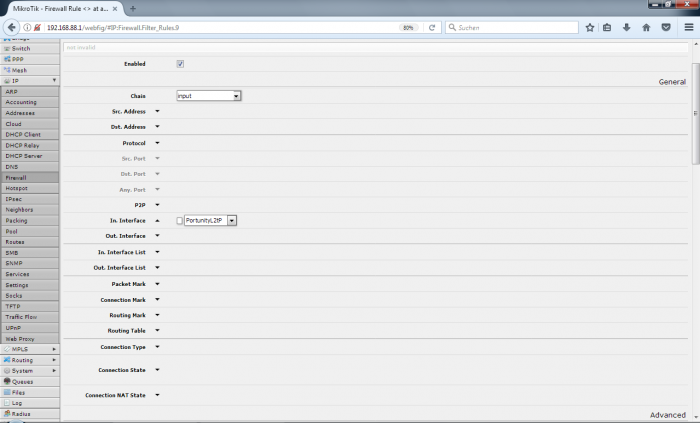Expand the Protocol field arrow

click(x=157, y=143)
